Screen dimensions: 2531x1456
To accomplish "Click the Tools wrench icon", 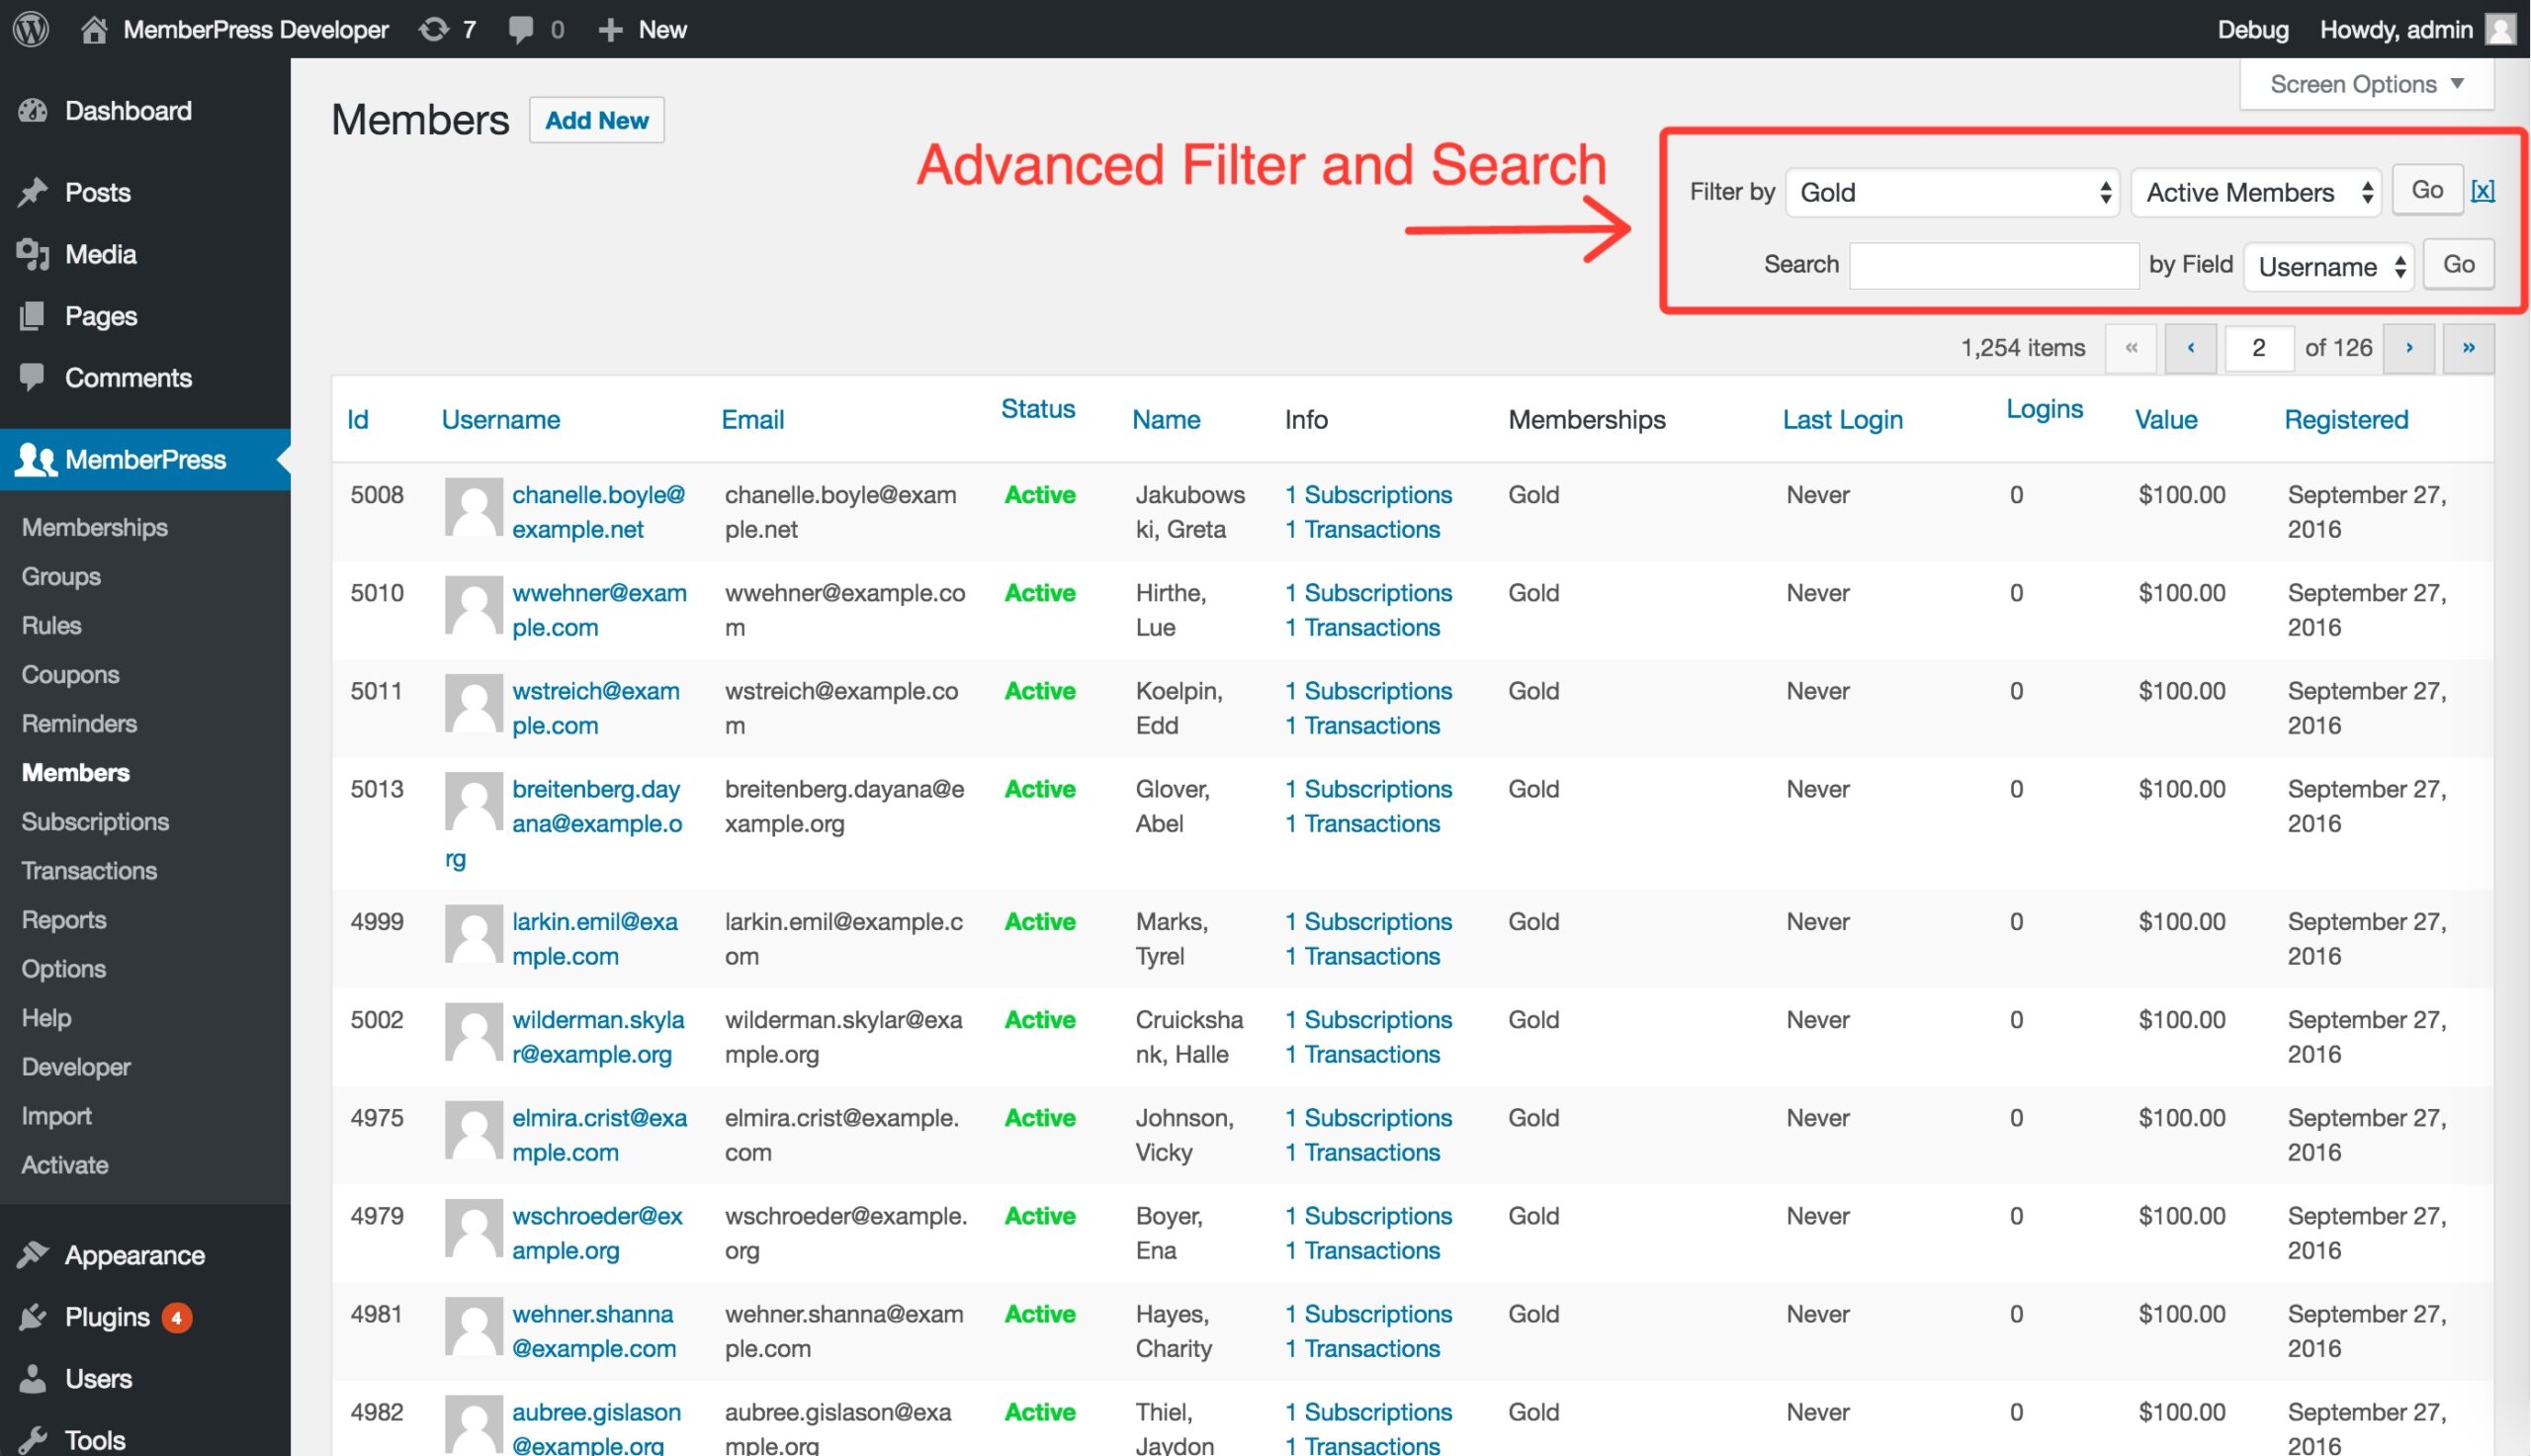I will [33, 1440].
